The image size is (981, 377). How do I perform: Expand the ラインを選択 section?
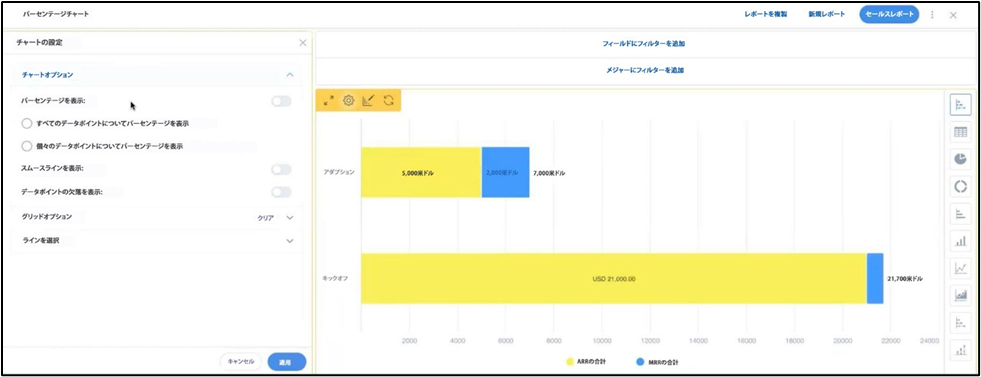point(289,241)
